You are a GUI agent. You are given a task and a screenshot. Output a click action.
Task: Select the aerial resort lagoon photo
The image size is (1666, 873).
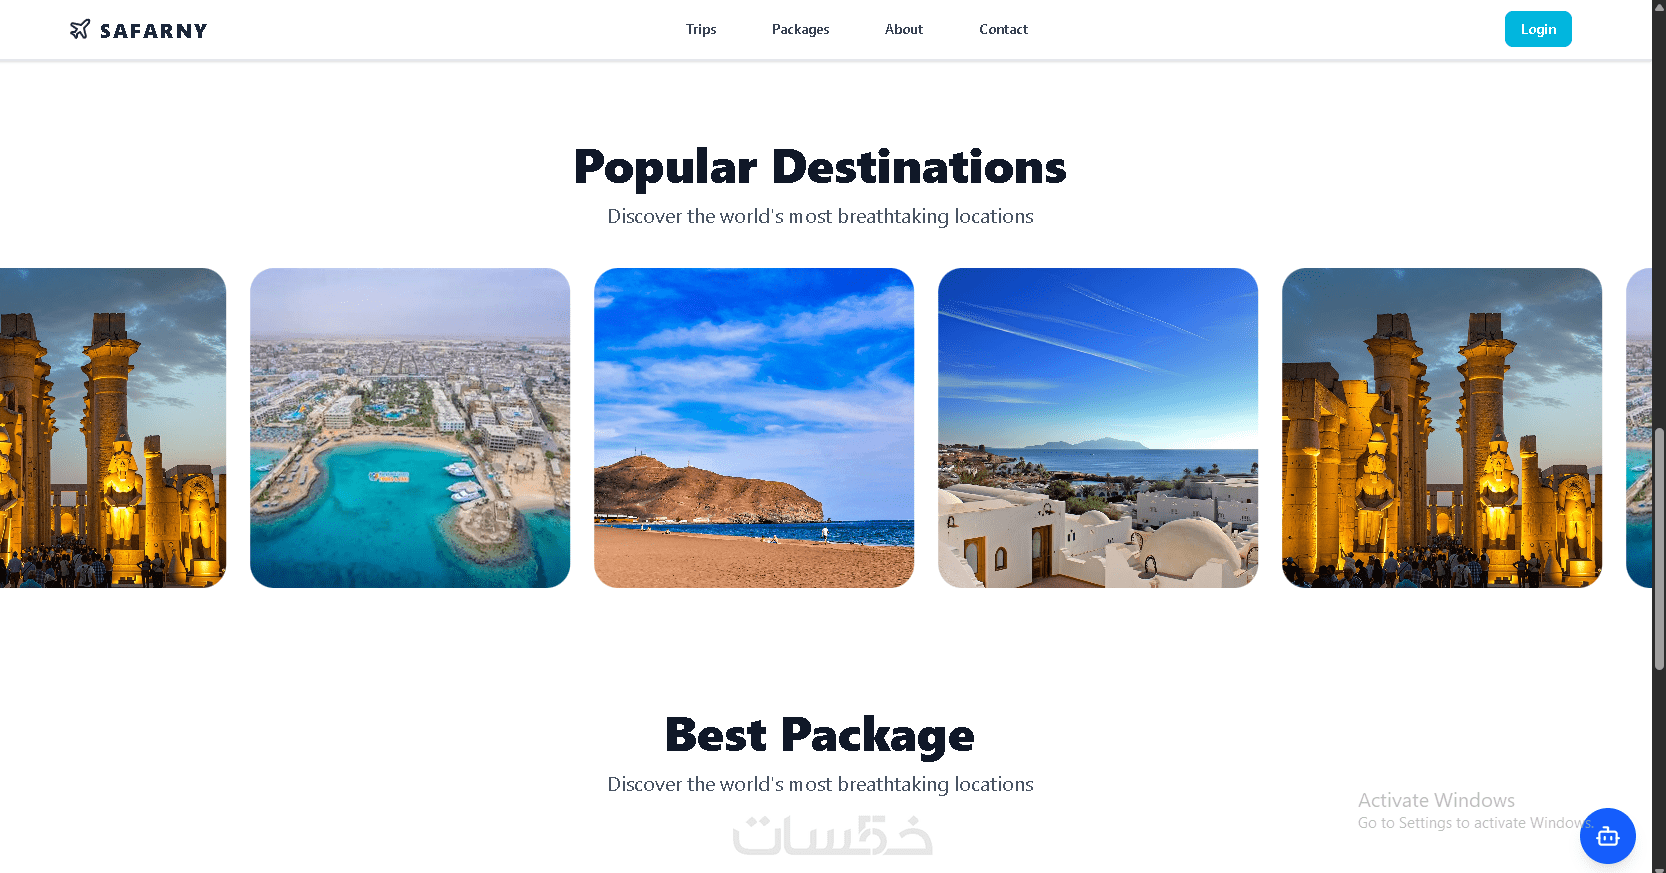tap(410, 428)
